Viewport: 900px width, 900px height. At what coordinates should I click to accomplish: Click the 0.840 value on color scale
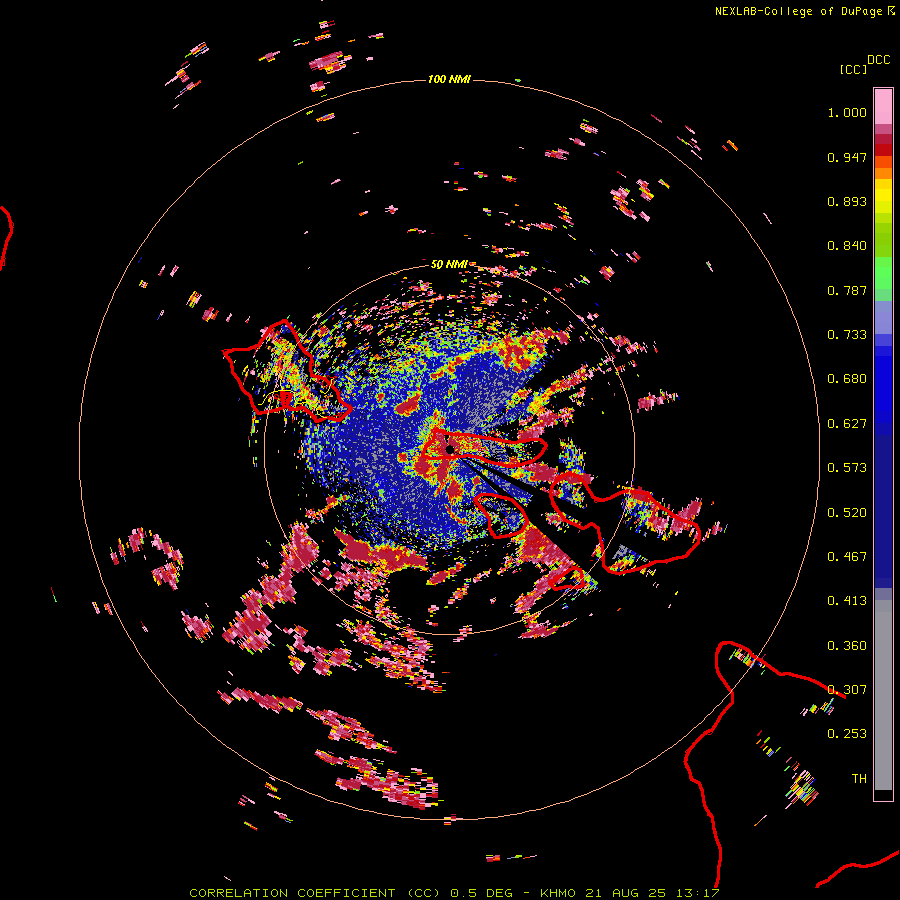click(847, 246)
